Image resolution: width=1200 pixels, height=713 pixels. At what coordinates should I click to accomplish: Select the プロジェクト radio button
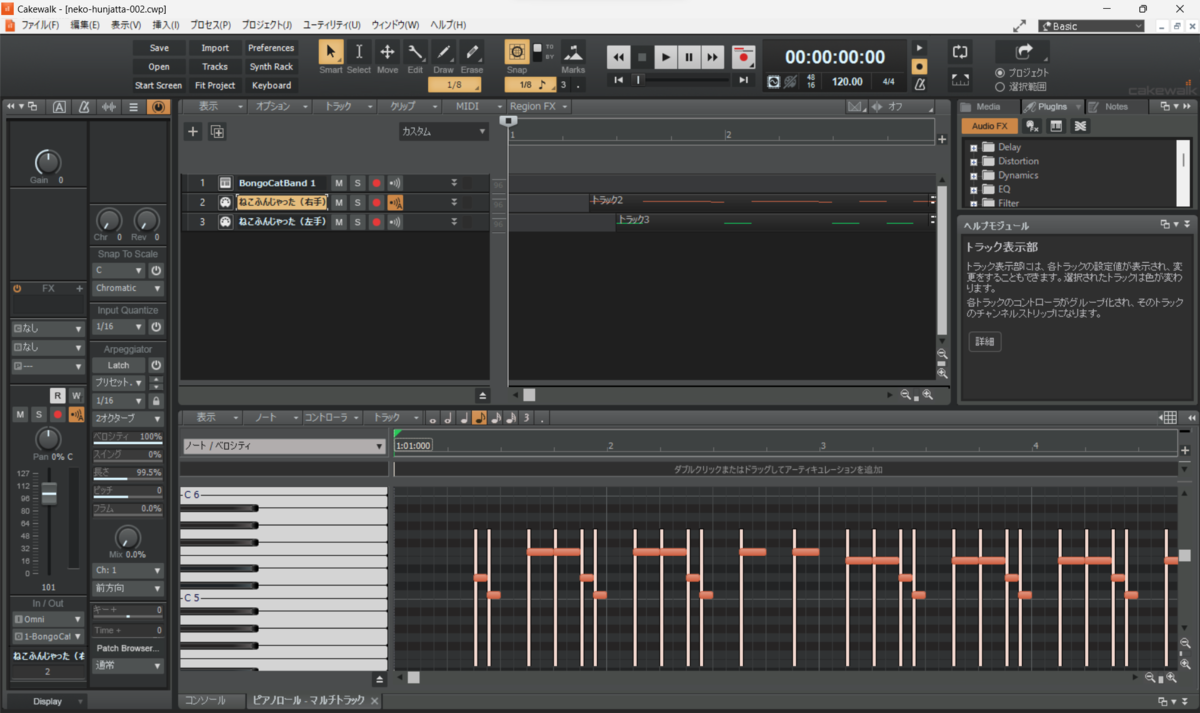(1000, 73)
